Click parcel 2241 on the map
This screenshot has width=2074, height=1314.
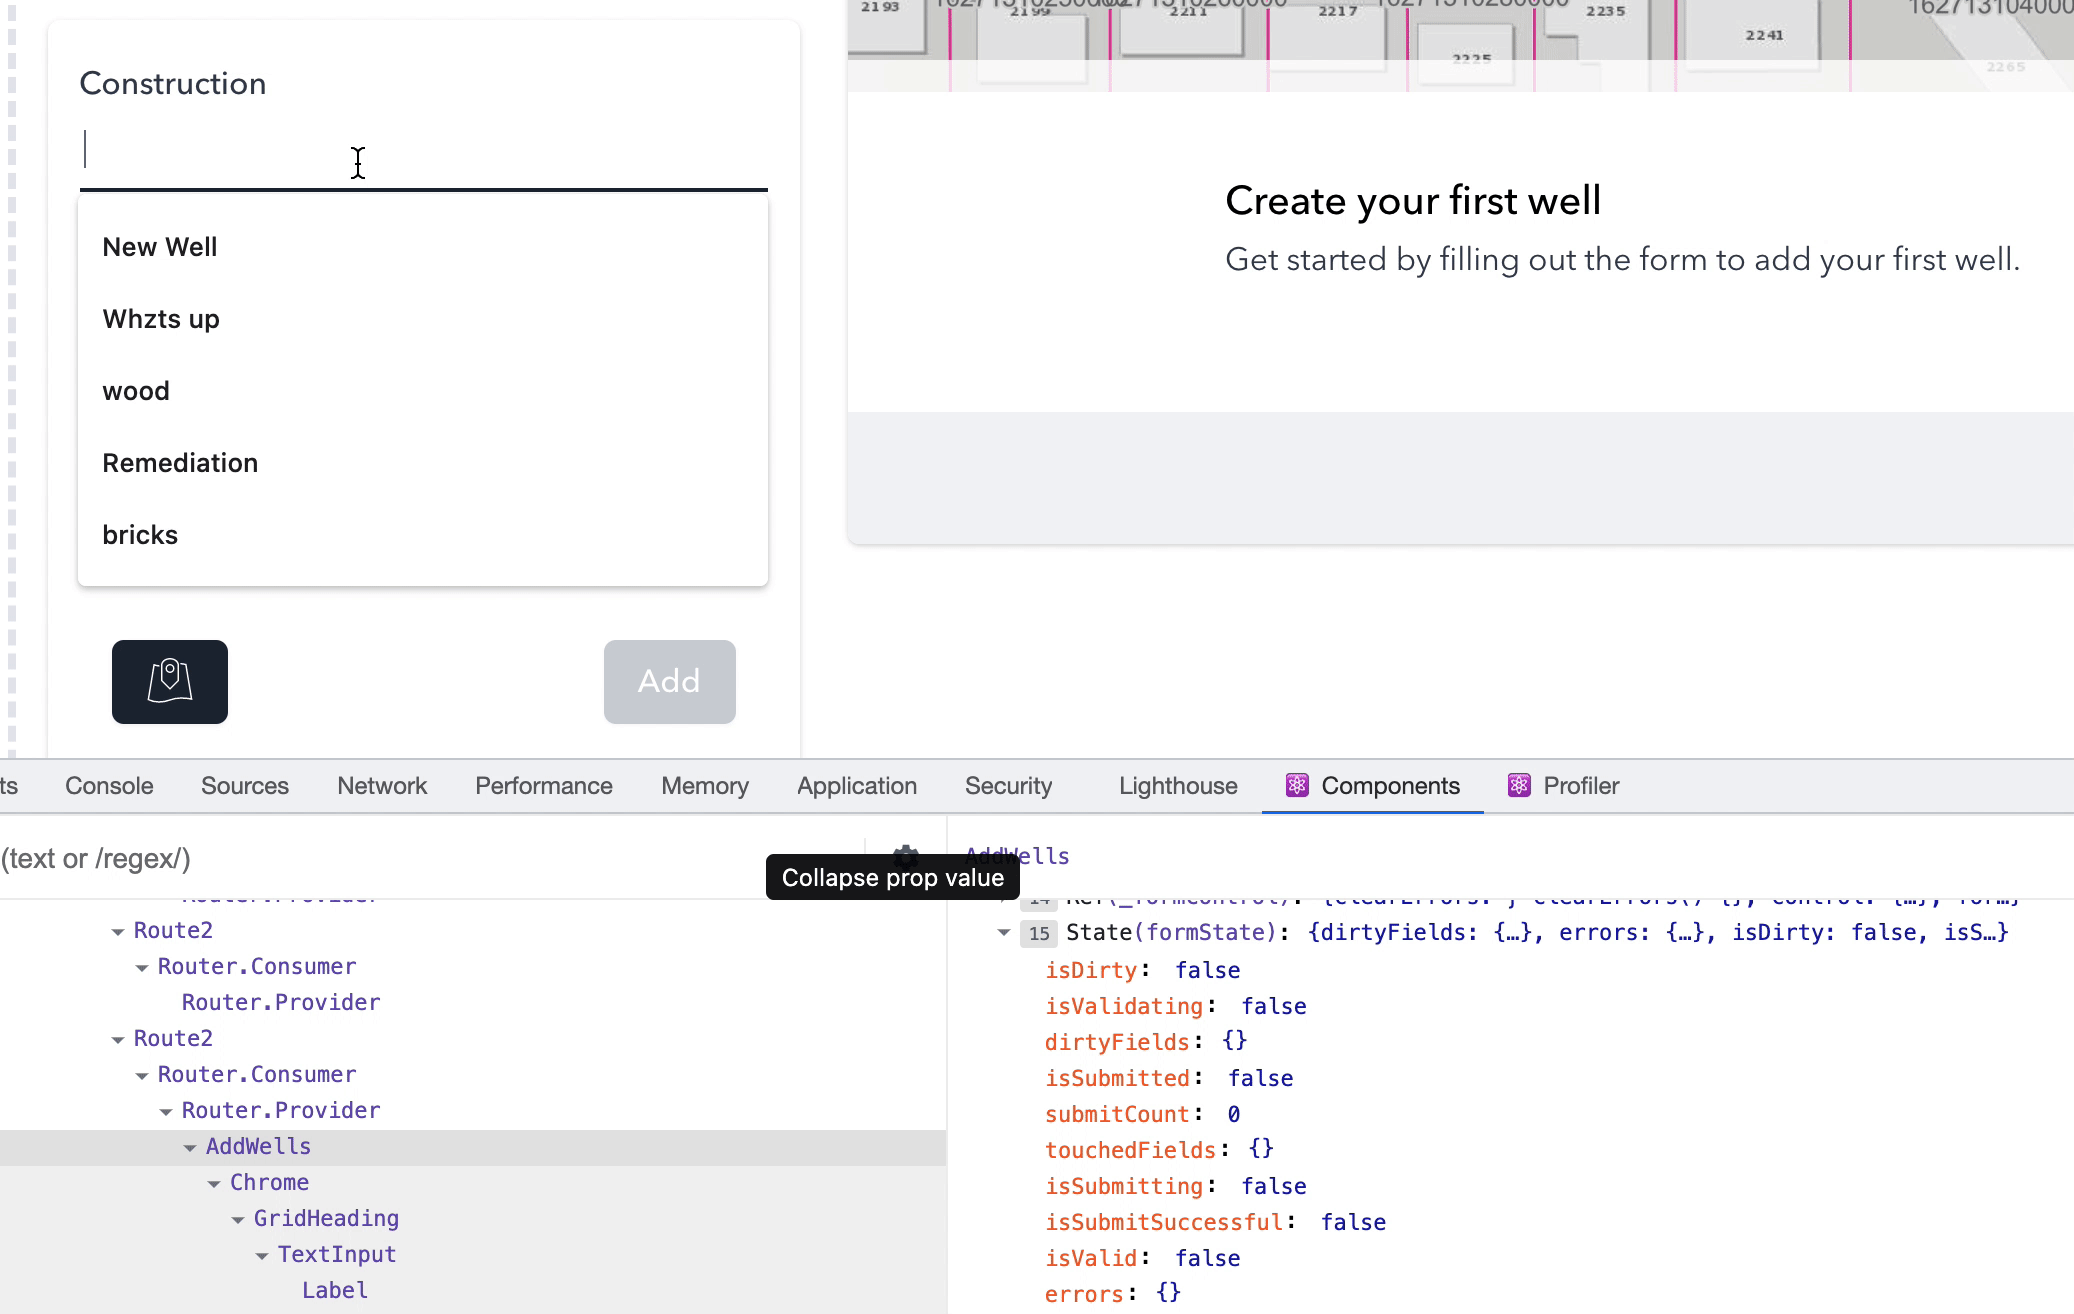tap(1765, 35)
